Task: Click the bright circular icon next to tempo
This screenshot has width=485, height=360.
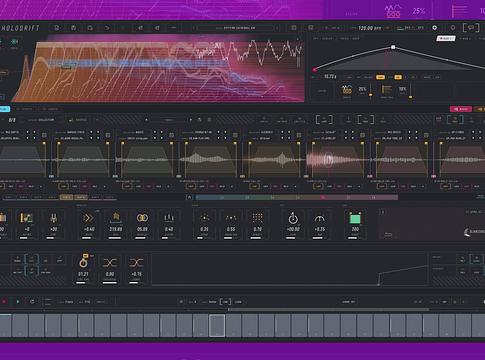Action: click(x=435, y=28)
